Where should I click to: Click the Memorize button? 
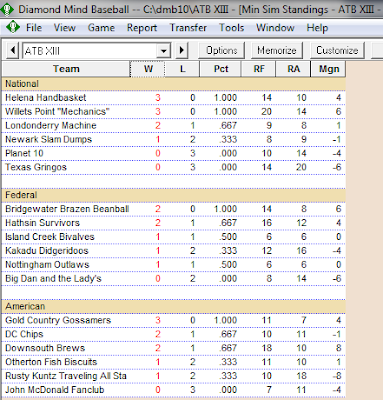(x=277, y=50)
